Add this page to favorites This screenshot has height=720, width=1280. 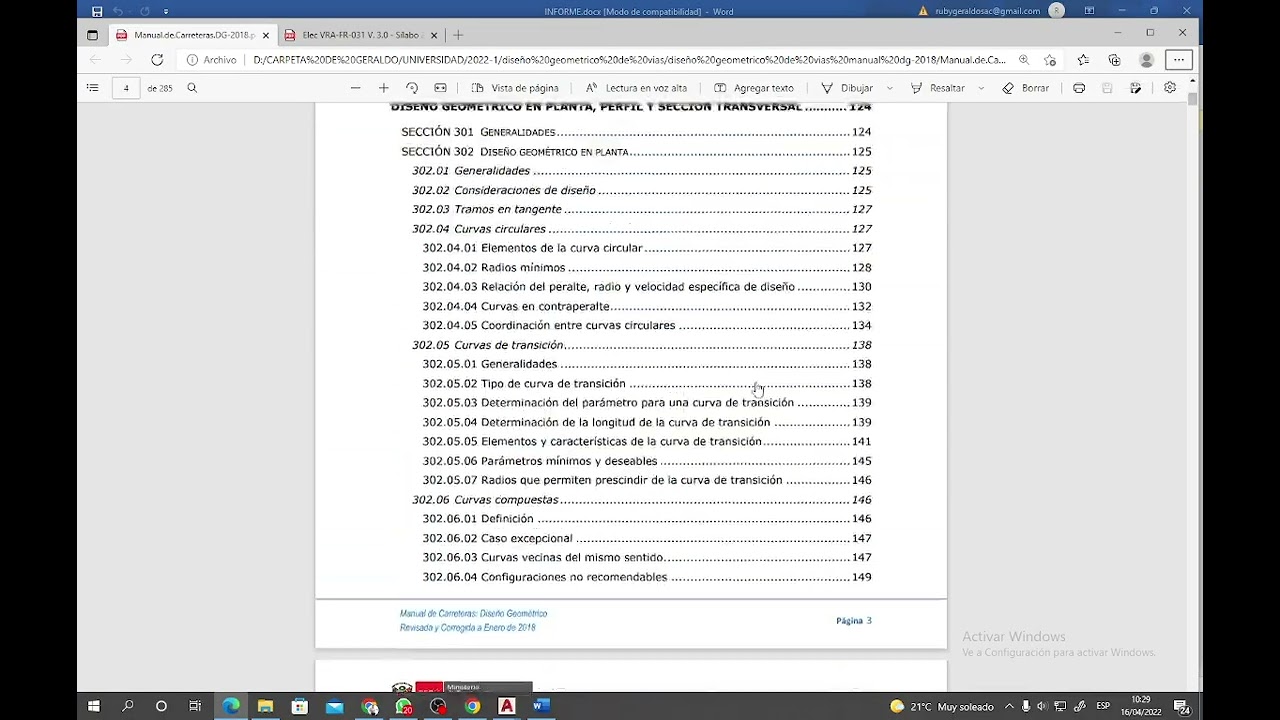[1050, 60]
